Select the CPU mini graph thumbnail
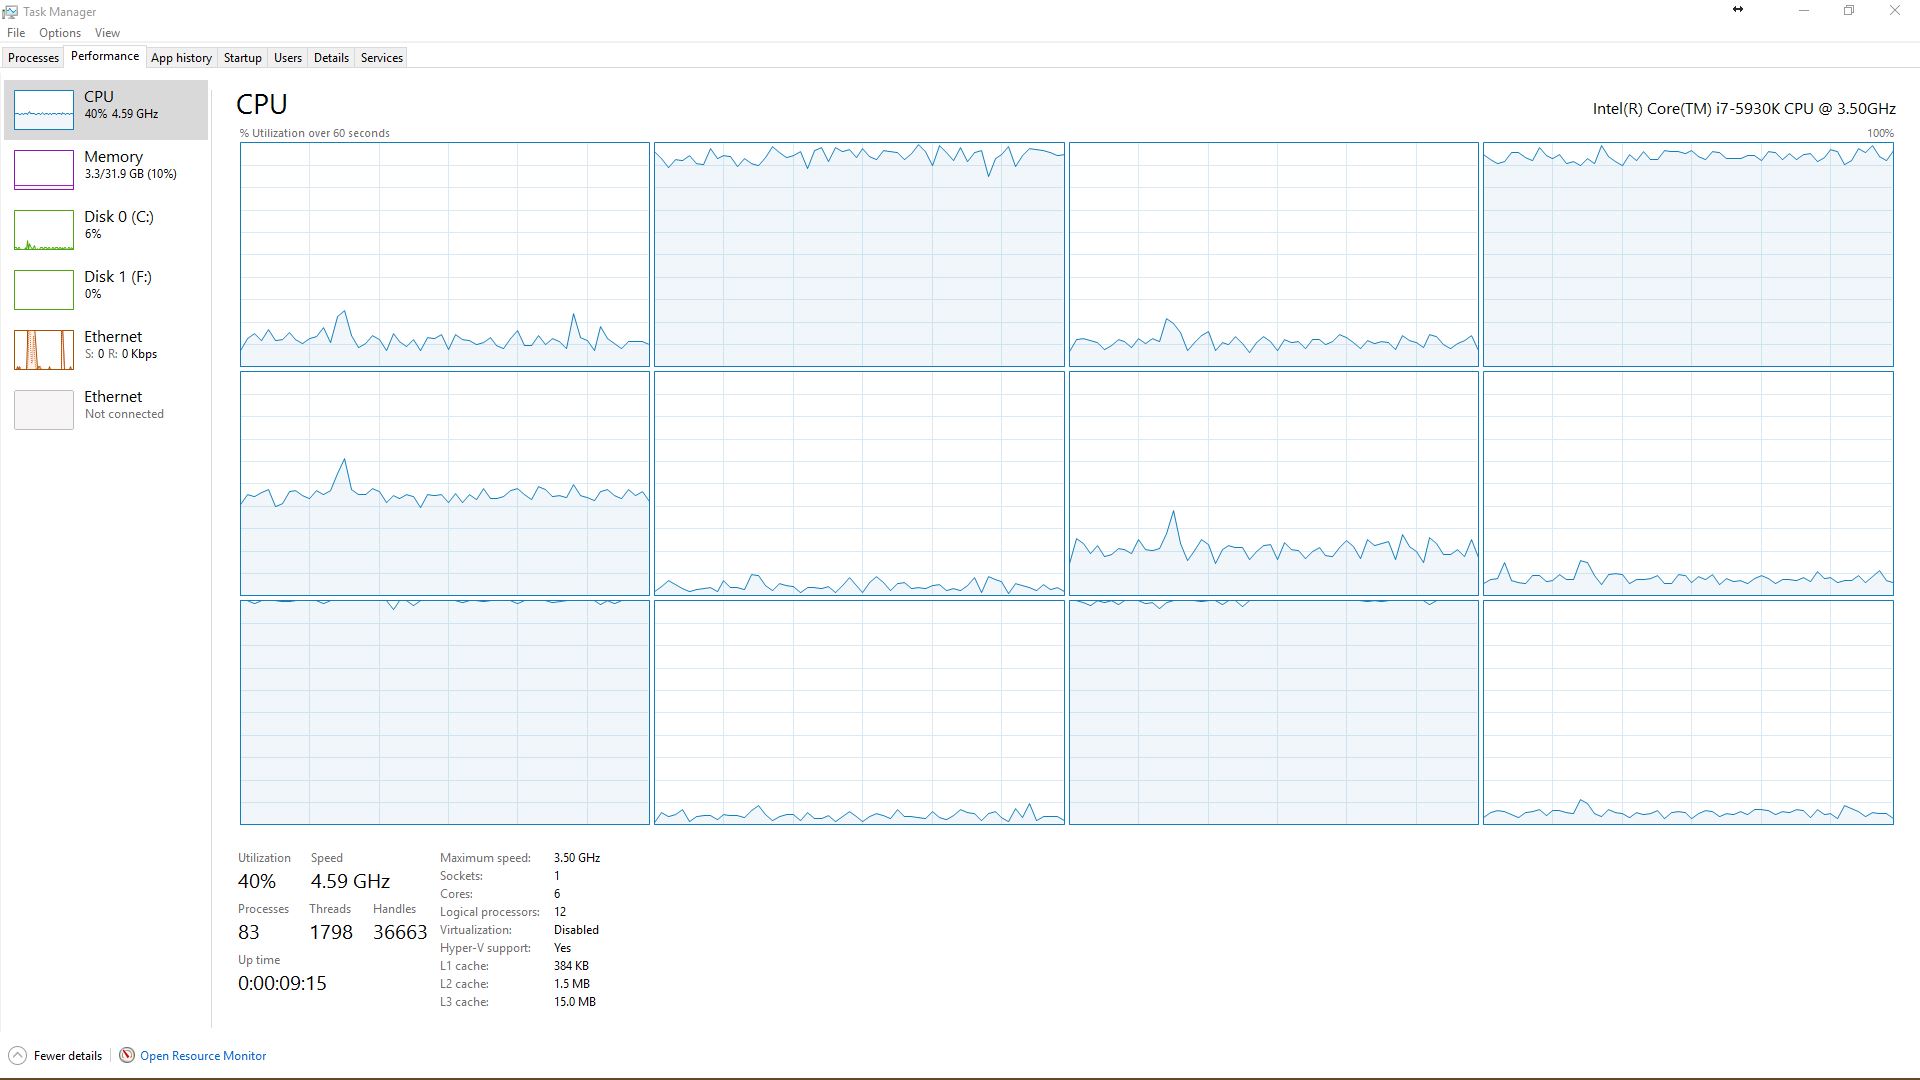 click(44, 109)
